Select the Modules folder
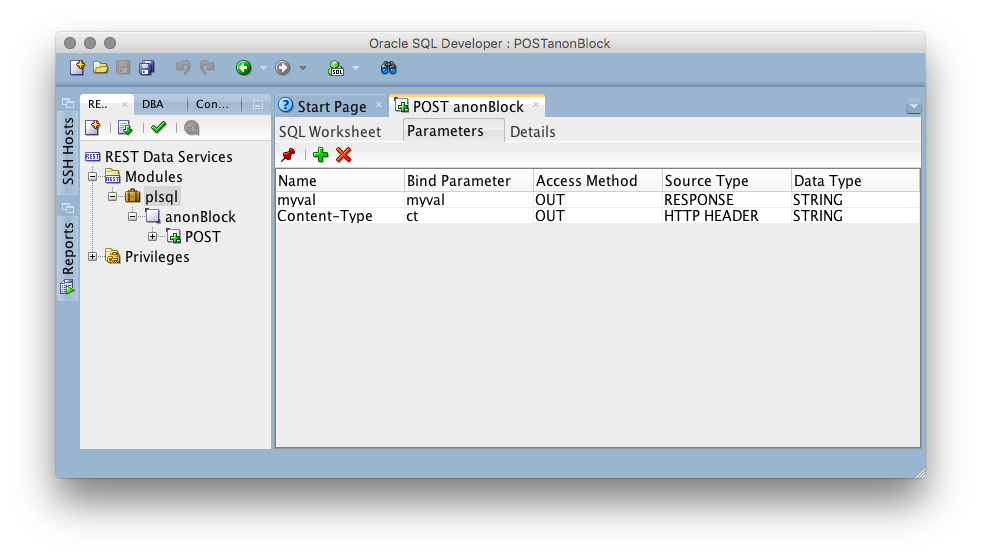Image resolution: width=981 pixels, height=558 pixels. 153,176
